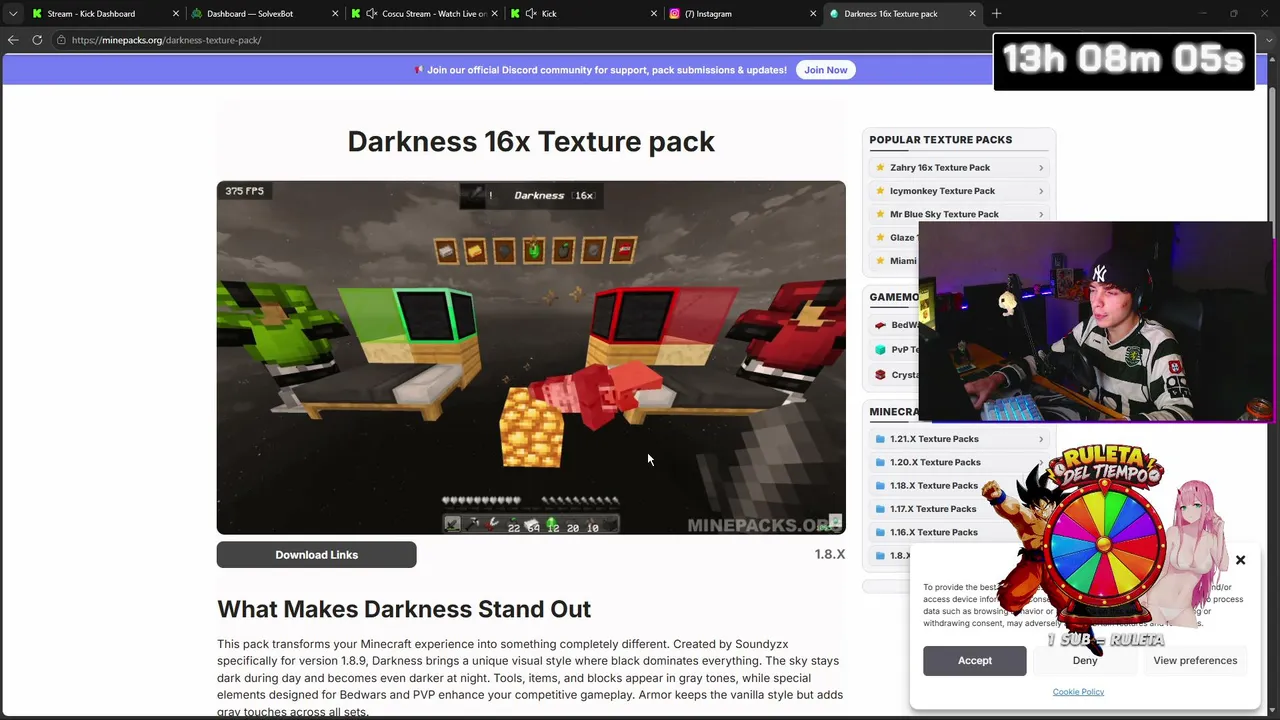Go back to the previous page

point(13,40)
